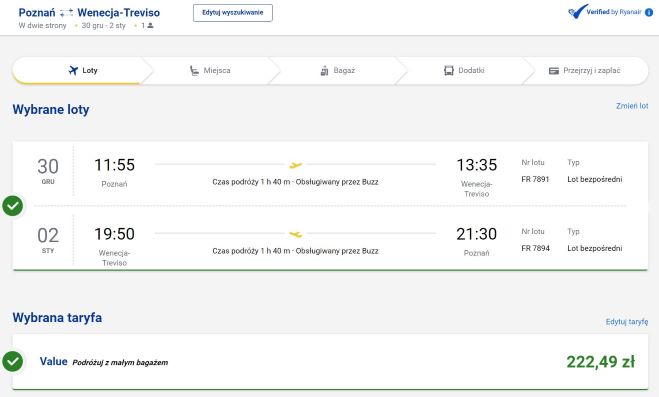The width and height of the screenshot is (659, 397).
Task: Click the Edytuj taryfę link
Action: (x=627, y=322)
